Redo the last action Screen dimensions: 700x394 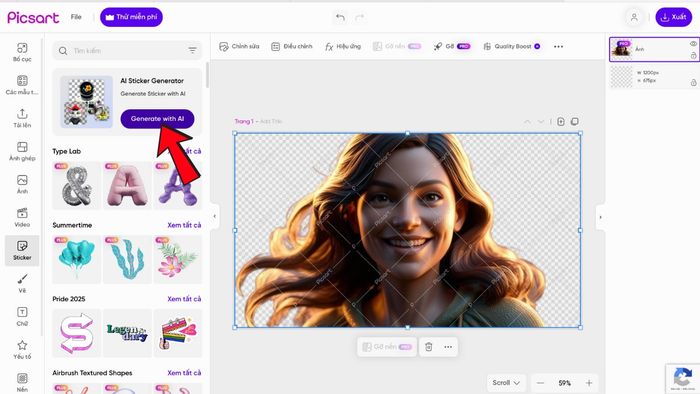tap(359, 17)
